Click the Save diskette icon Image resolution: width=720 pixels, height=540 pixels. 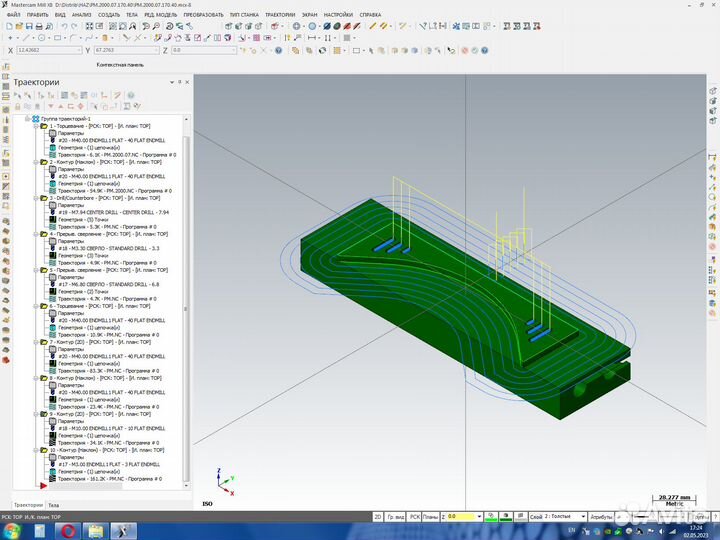point(29,27)
